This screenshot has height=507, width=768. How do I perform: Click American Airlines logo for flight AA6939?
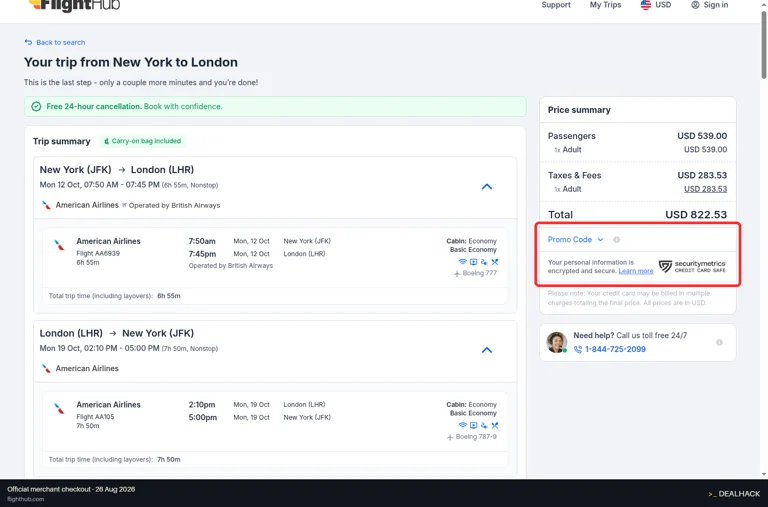click(x=59, y=245)
